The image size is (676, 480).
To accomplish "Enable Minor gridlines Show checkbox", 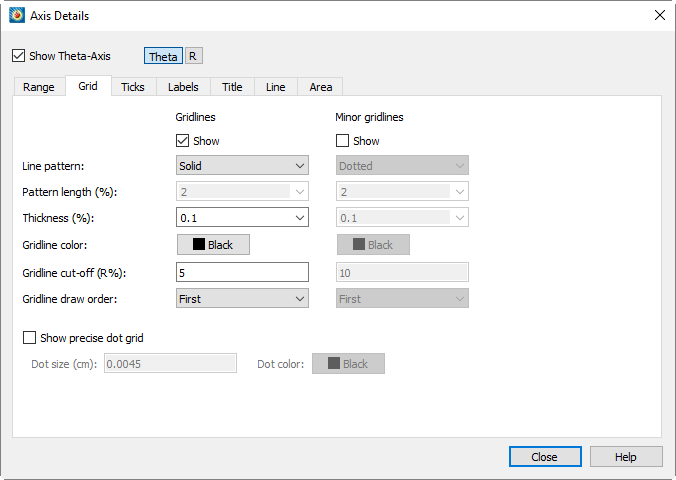I will 342,141.
